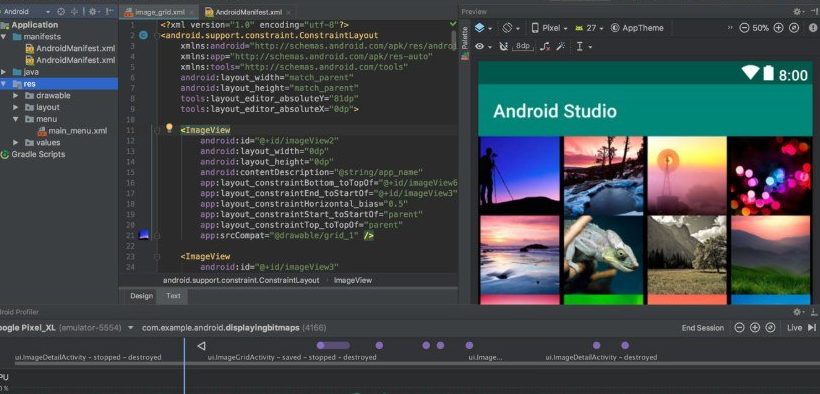Image resolution: width=820 pixels, height=394 pixels.
Task: Jump to live with the skip-to-end icon
Action: click(812, 328)
